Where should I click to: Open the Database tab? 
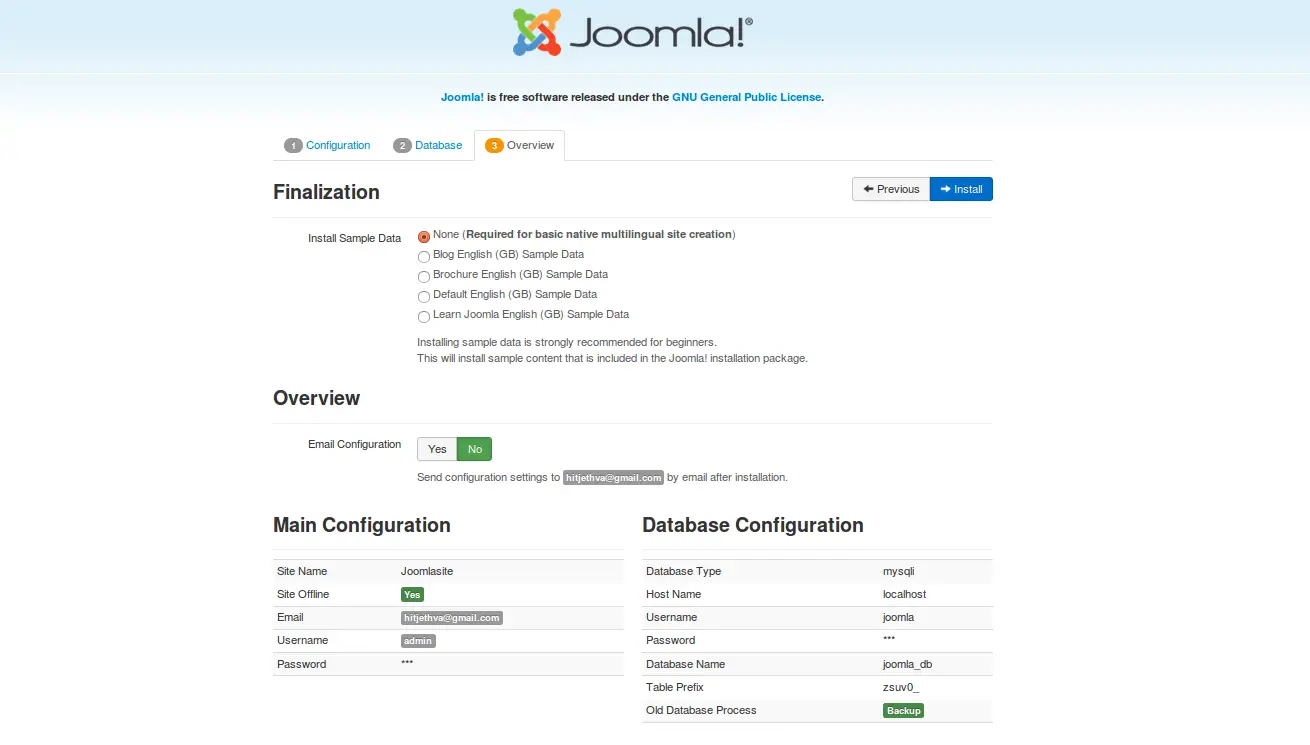[427, 146]
